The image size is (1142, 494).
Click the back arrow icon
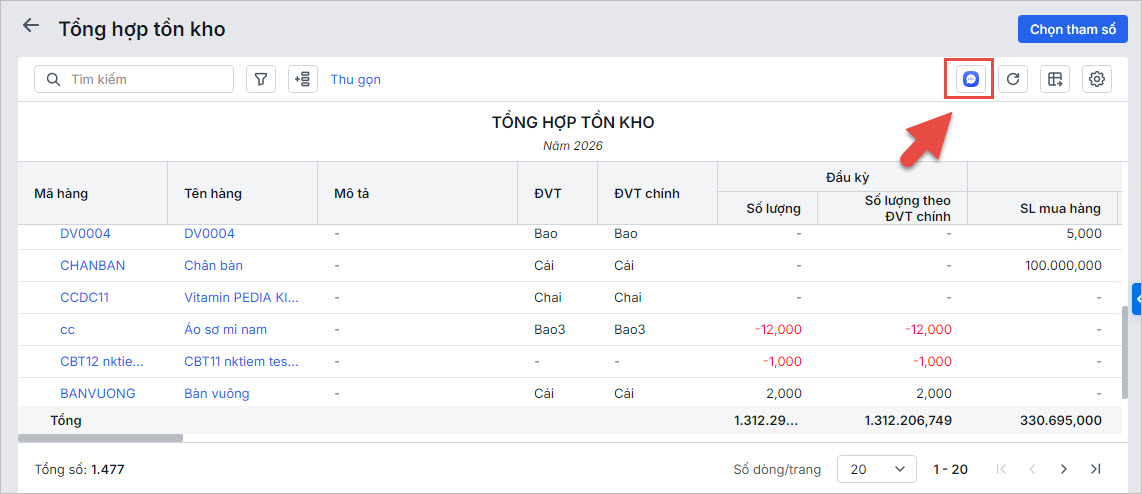(x=31, y=26)
